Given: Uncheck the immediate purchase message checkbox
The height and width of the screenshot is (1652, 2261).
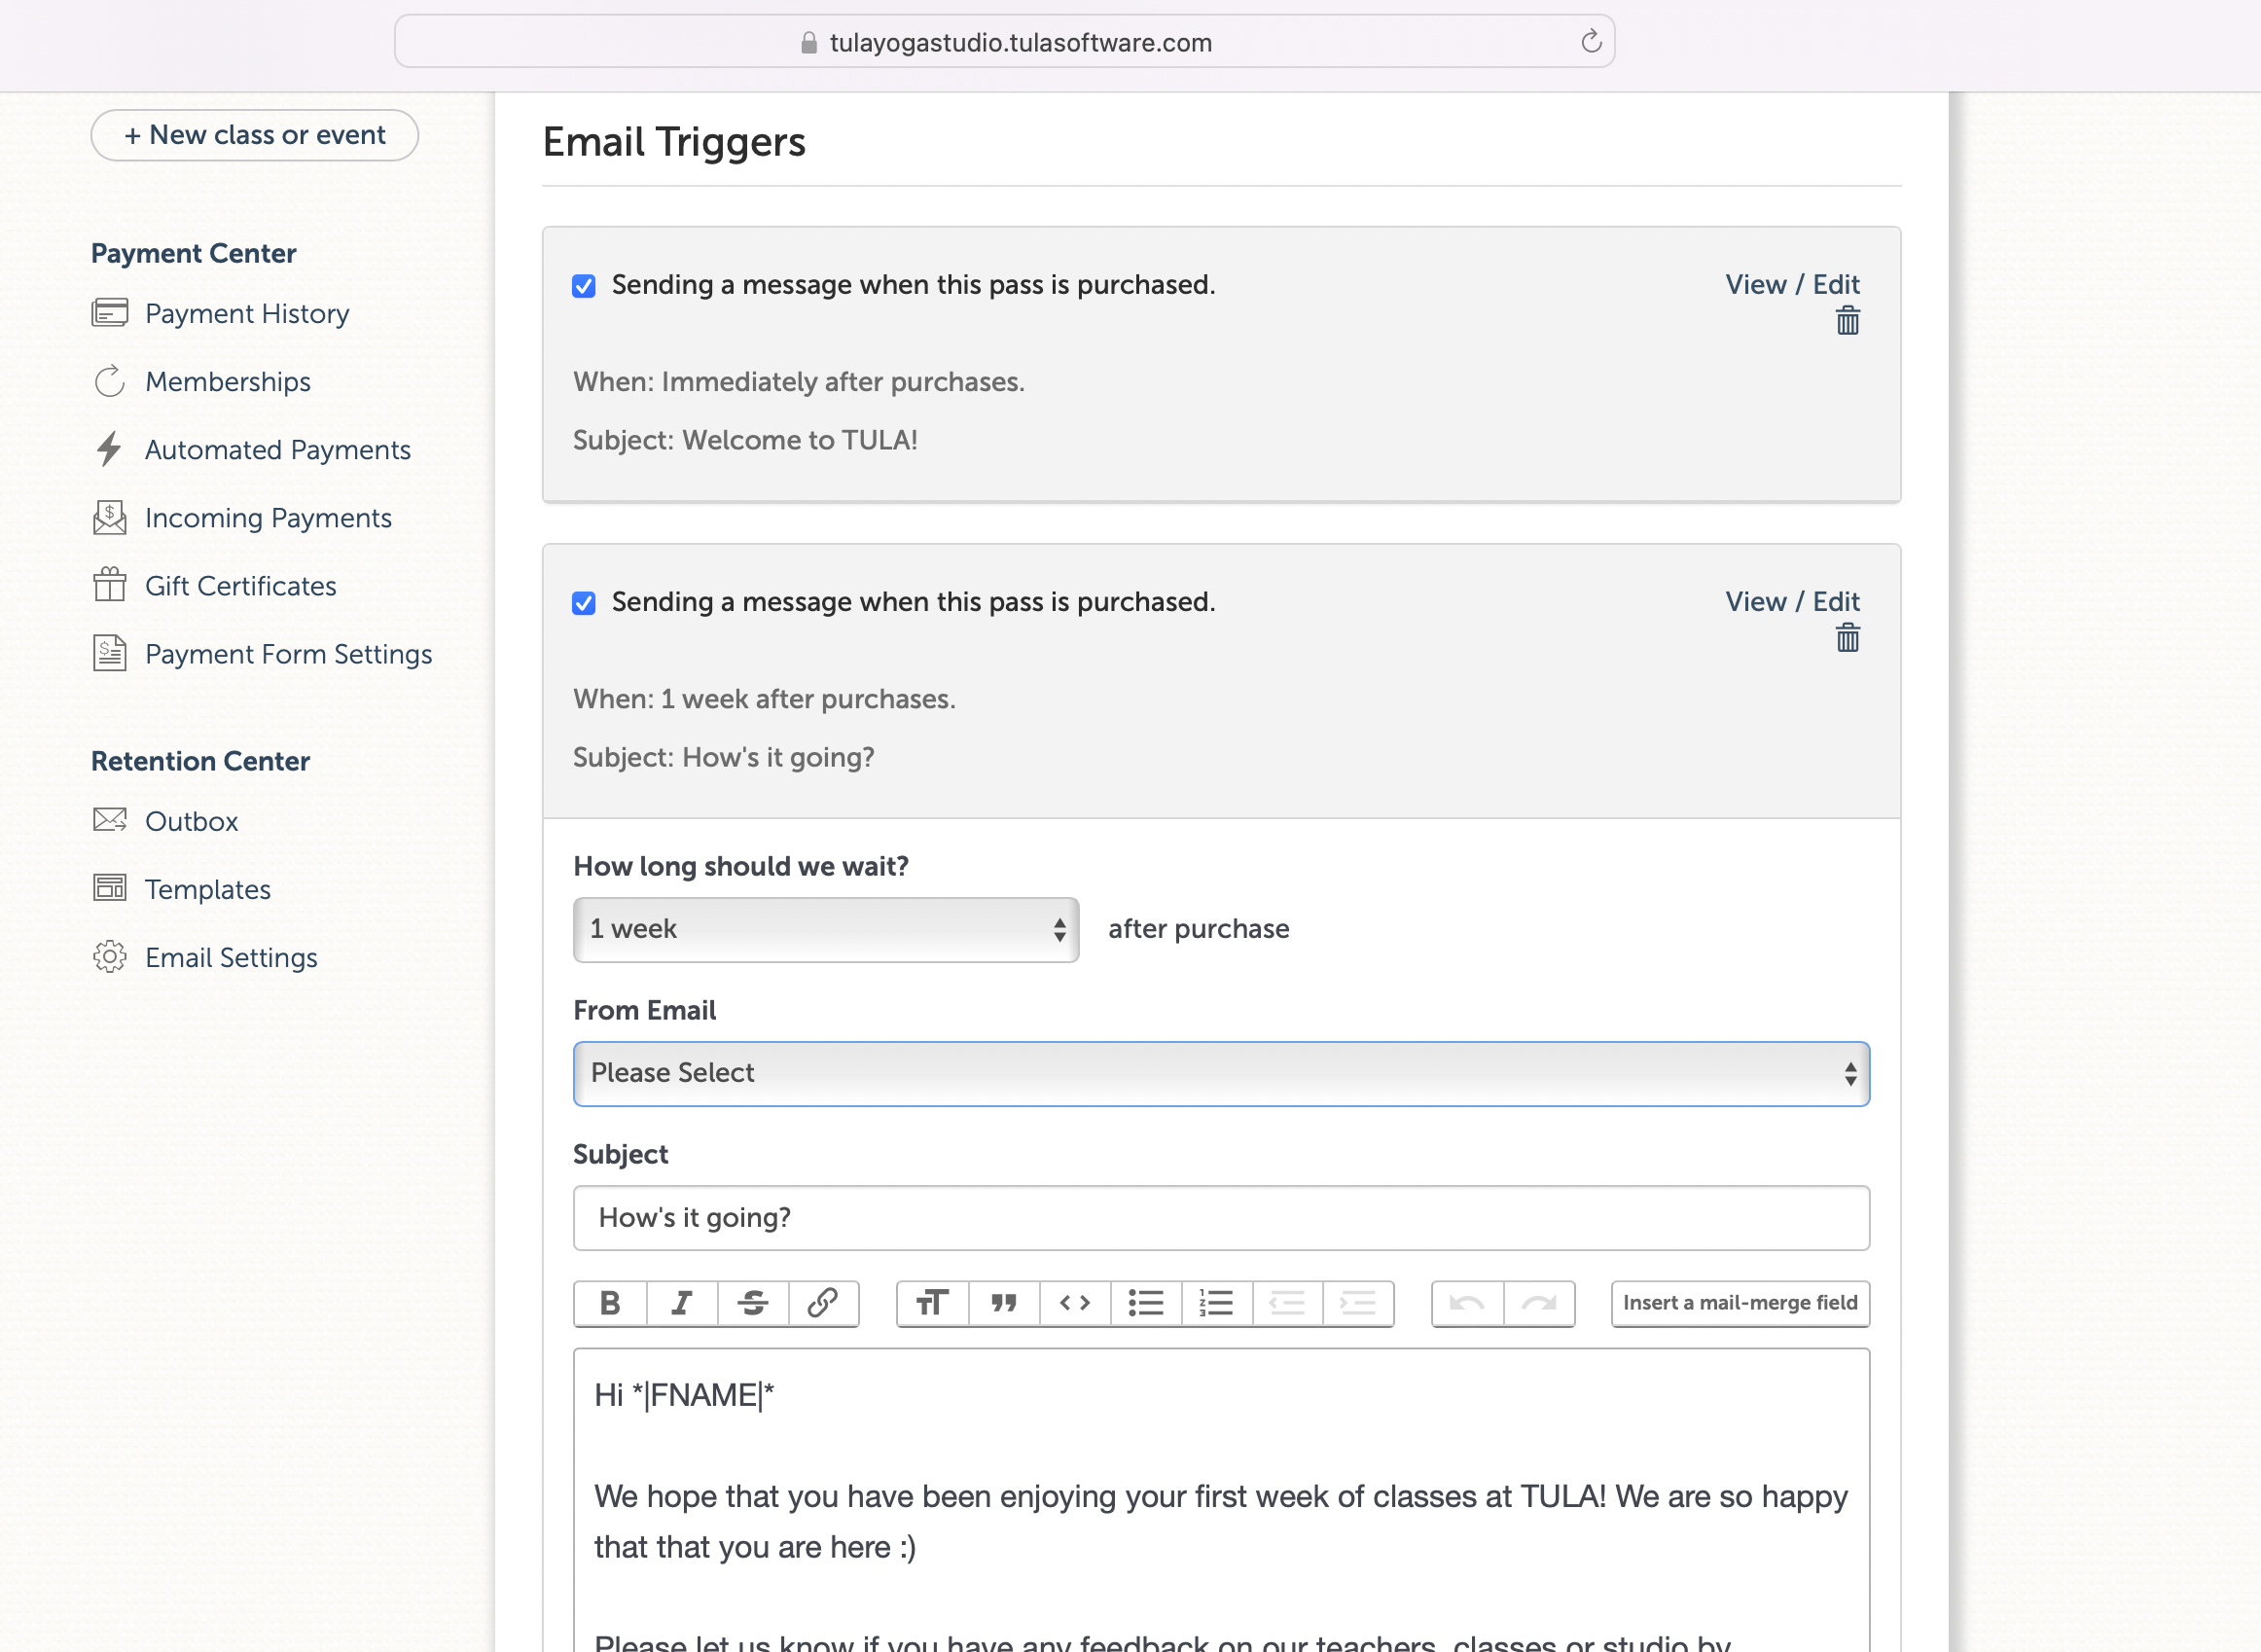Looking at the screenshot, I should coord(584,287).
